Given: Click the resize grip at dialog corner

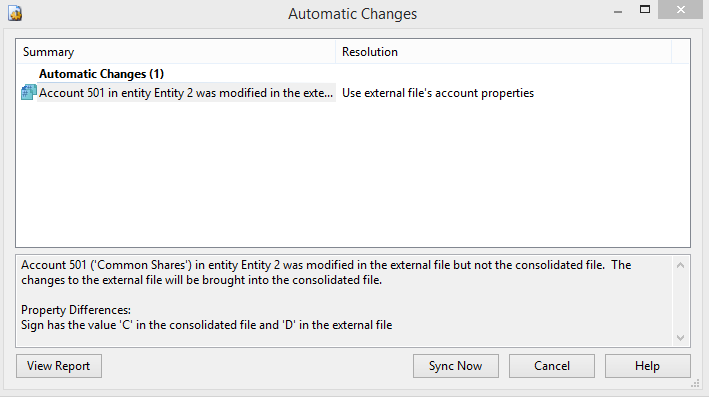Looking at the screenshot, I should pyautogui.click(x=695, y=384).
